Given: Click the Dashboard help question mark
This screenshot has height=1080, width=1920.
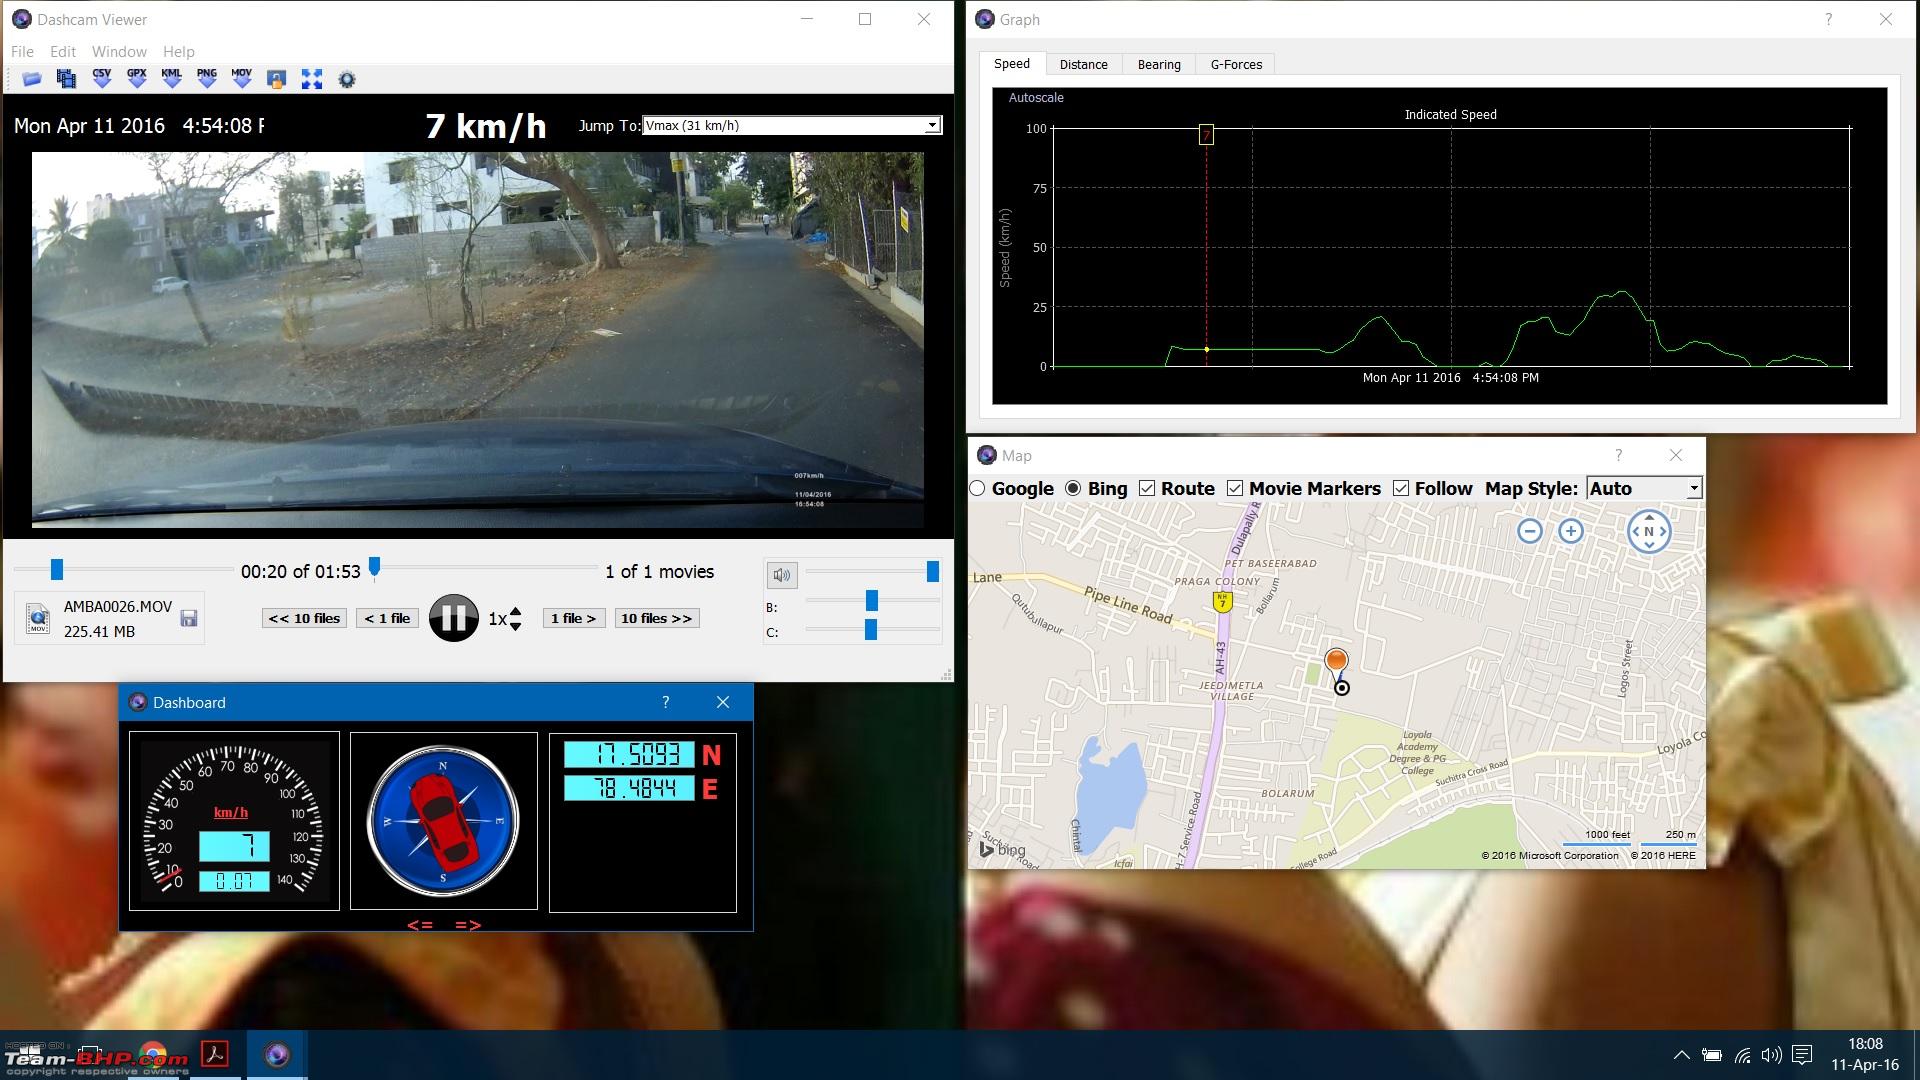Looking at the screenshot, I should pyautogui.click(x=665, y=702).
